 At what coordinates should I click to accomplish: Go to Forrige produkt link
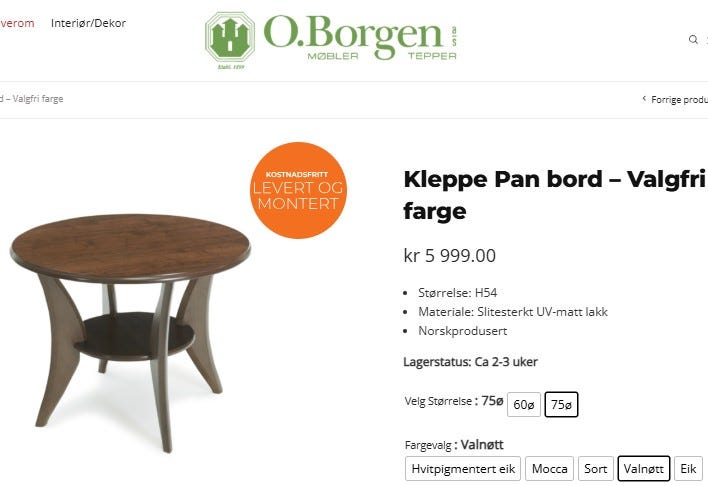point(679,99)
